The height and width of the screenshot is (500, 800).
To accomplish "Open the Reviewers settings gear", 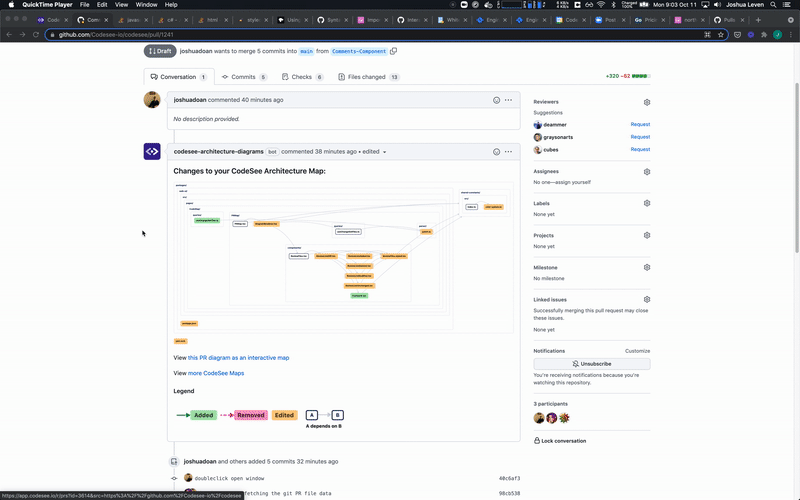I will (x=647, y=102).
